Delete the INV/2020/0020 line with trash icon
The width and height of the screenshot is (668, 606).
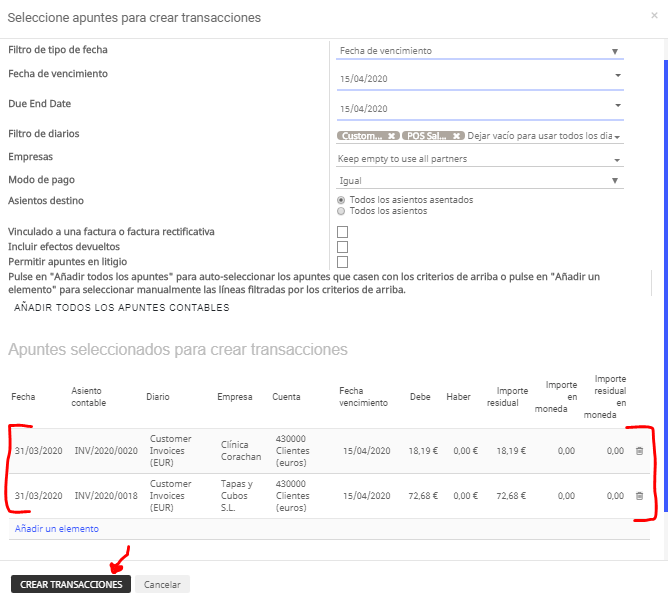[639, 451]
